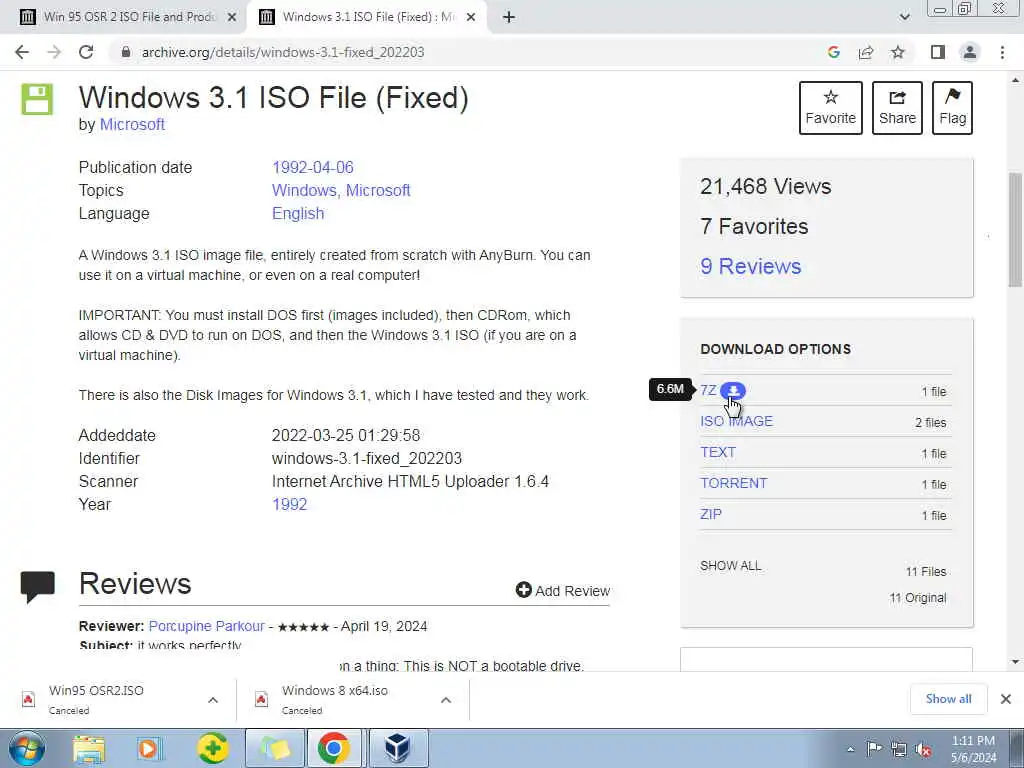Open reviewer Porcupine Parkour profile

point(206,626)
